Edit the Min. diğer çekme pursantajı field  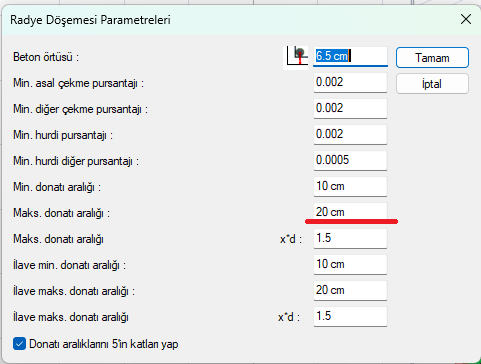tap(350, 108)
